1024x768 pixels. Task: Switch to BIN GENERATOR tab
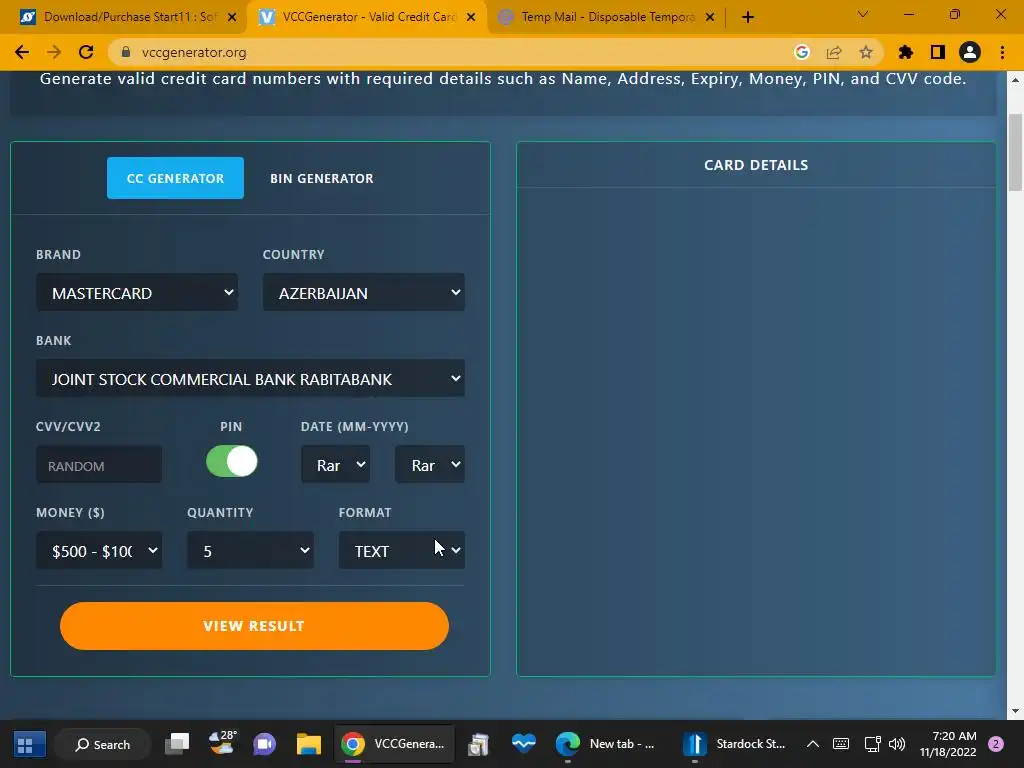click(x=321, y=178)
